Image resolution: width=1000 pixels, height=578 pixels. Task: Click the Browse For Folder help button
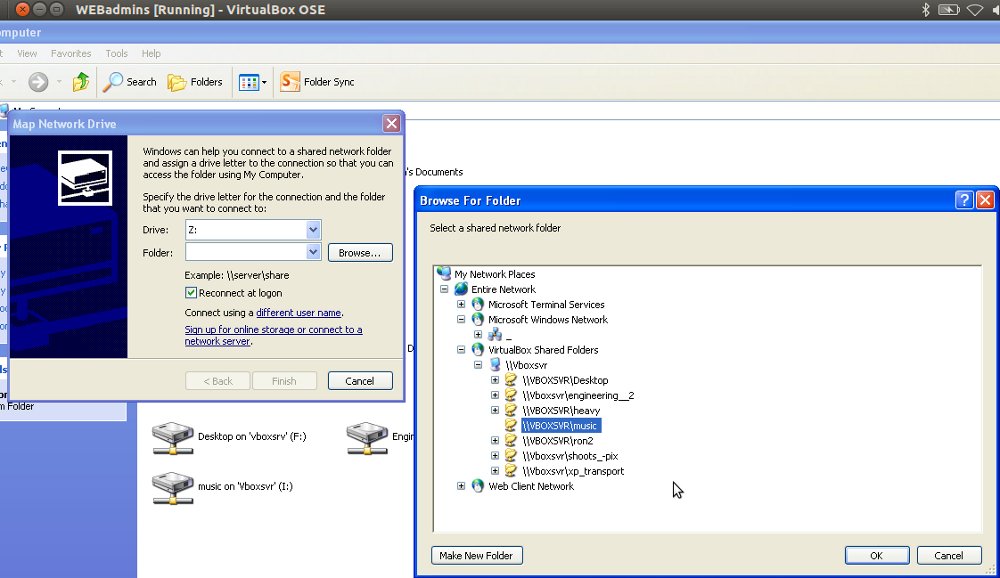(964, 200)
